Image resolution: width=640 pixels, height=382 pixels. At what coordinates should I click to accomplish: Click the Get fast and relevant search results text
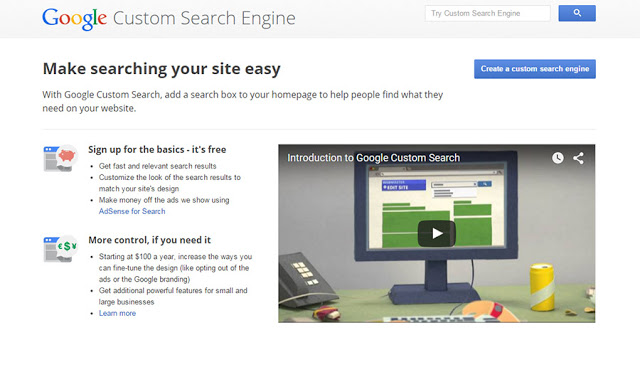pos(158,166)
